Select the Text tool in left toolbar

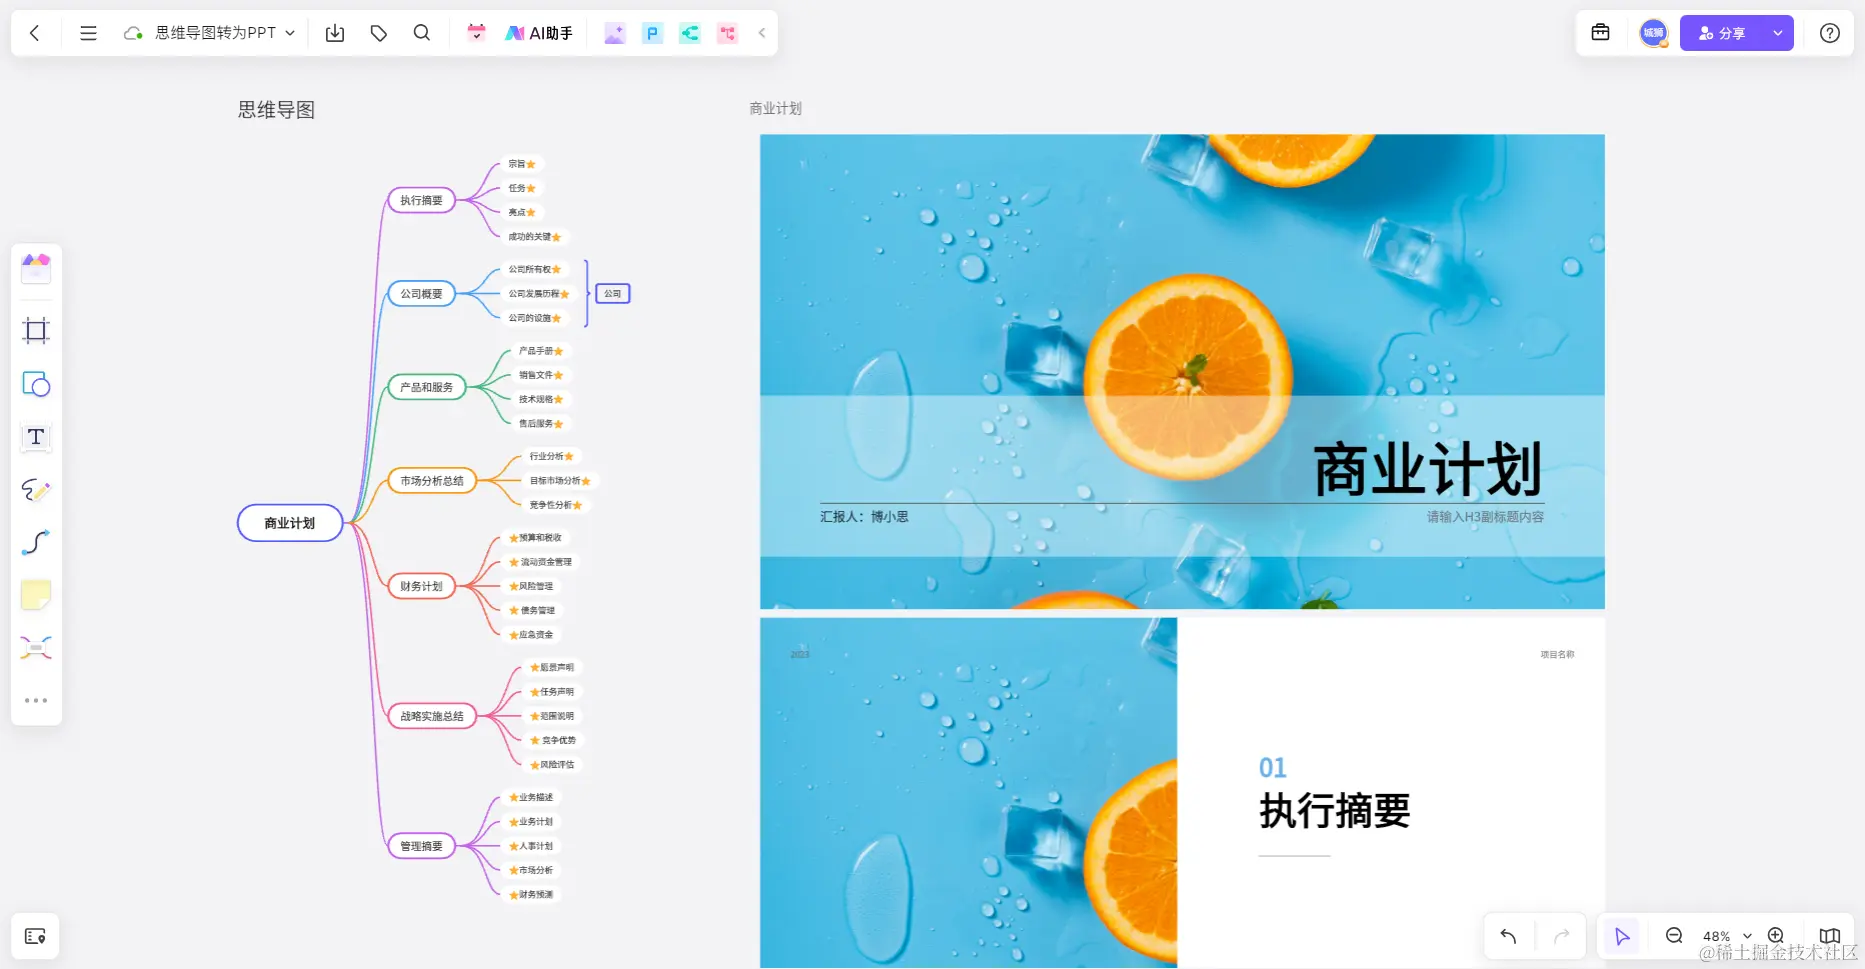36,437
